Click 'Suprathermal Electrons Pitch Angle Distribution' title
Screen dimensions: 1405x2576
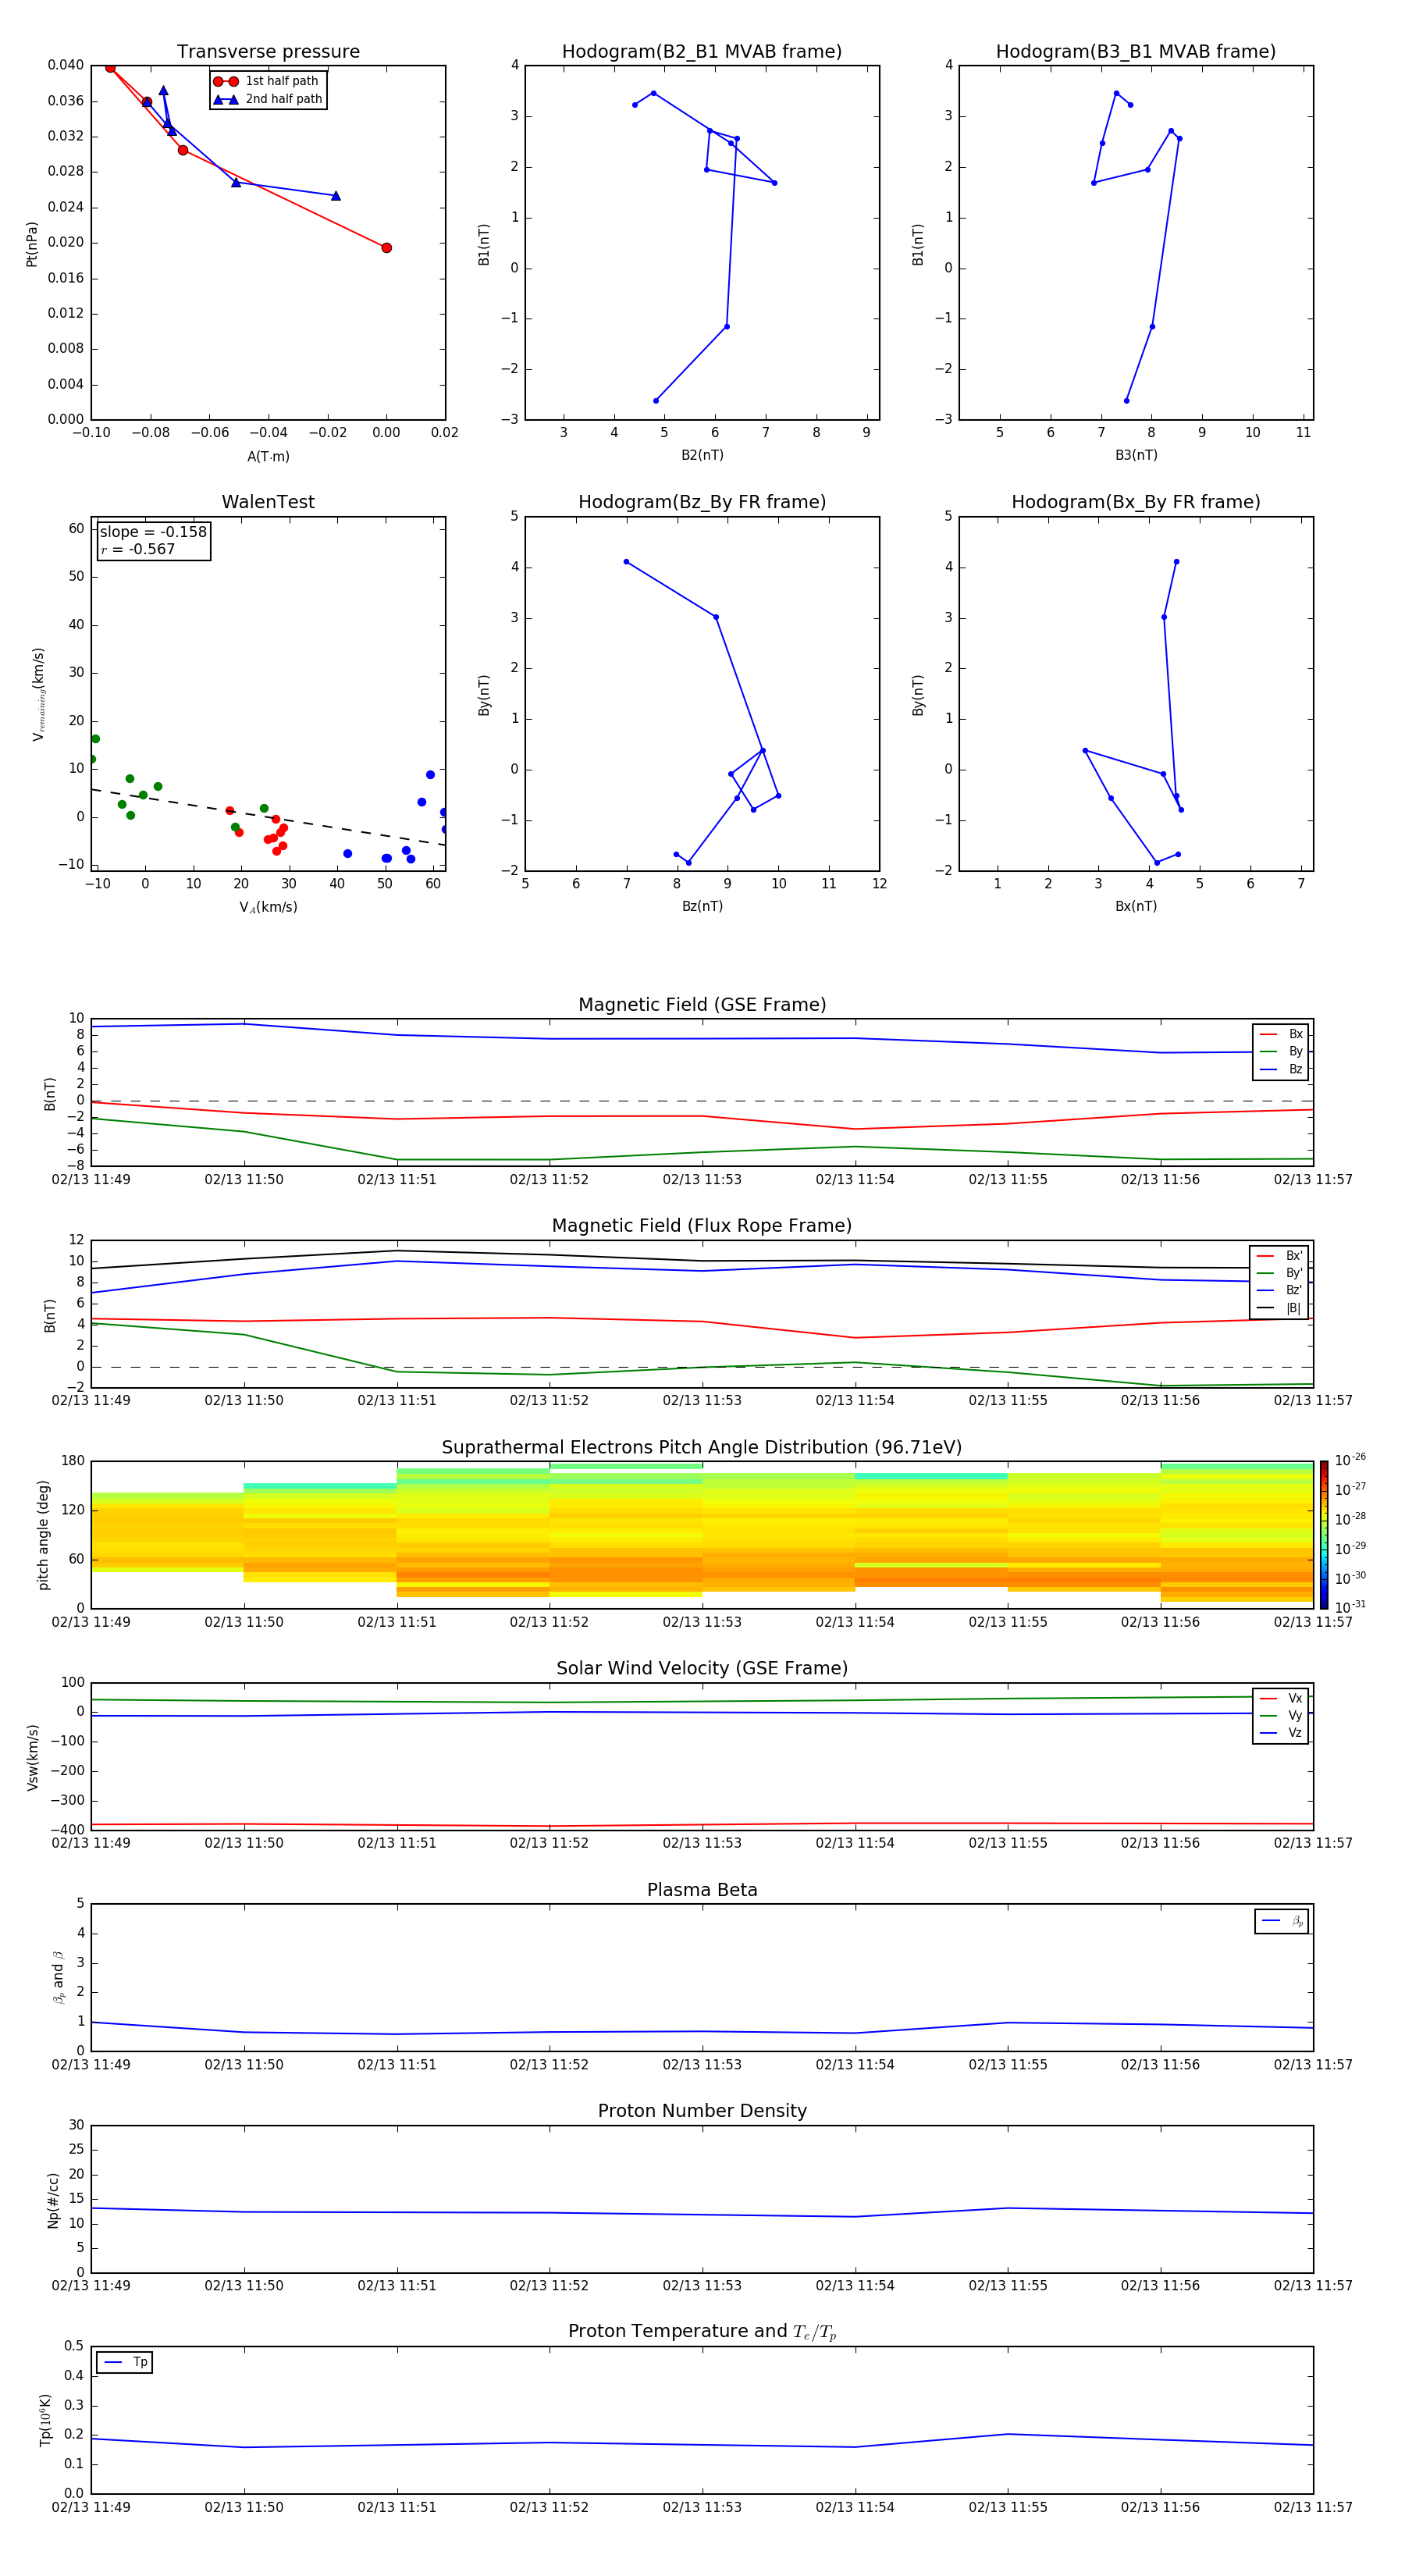tap(702, 1448)
